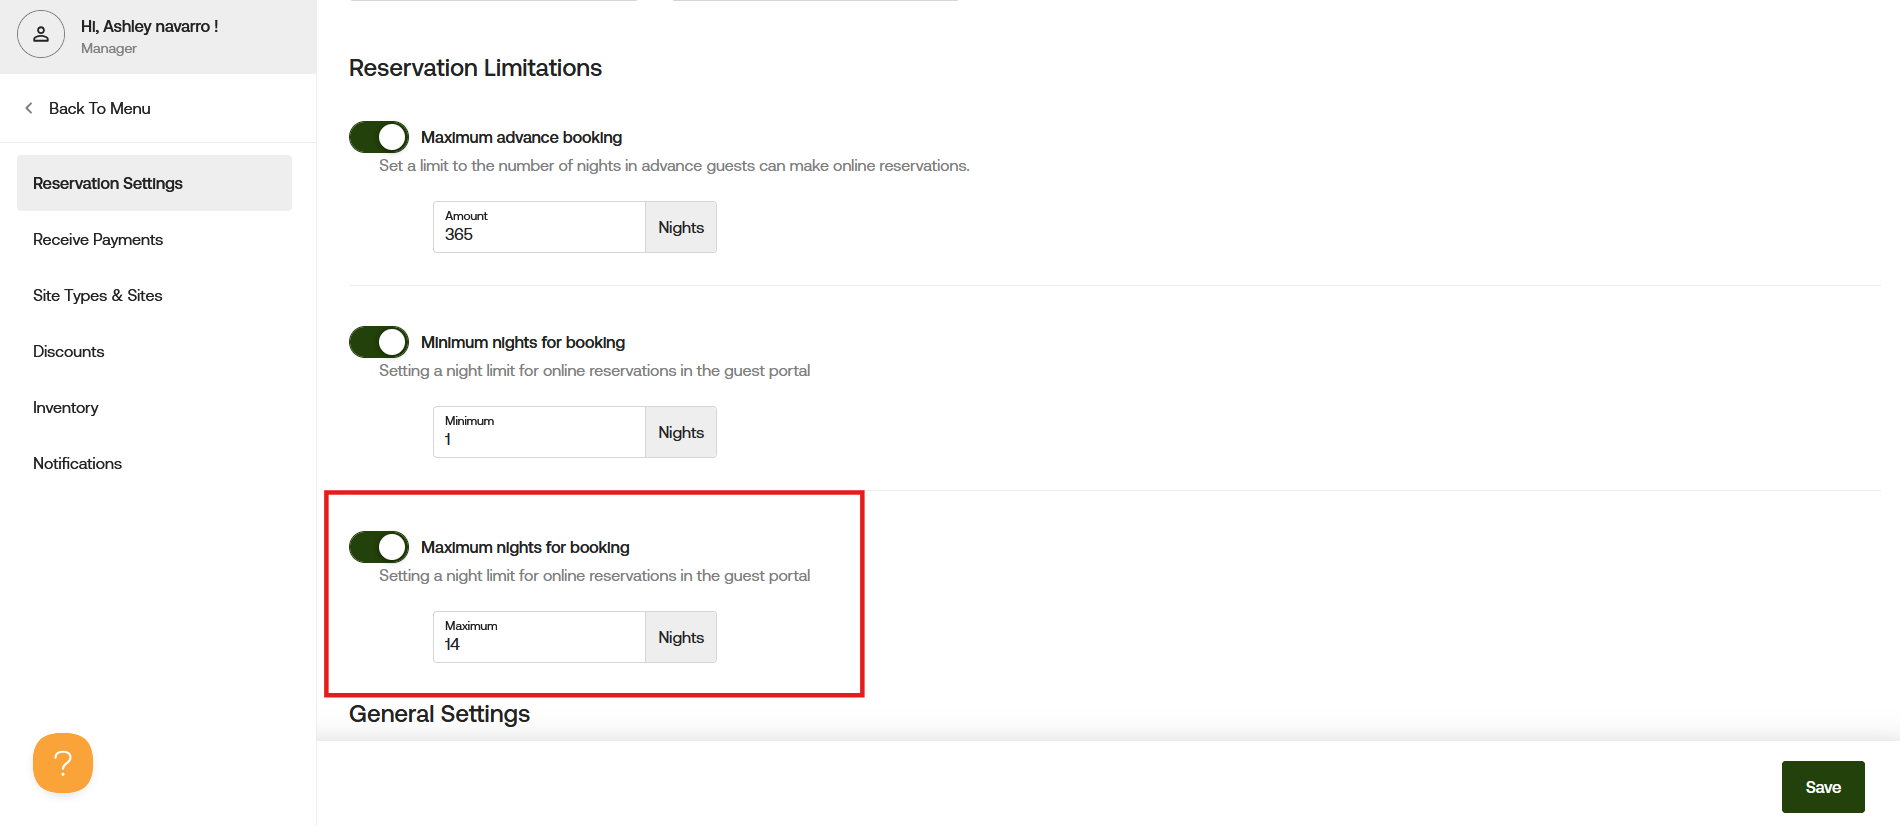1900x826 pixels.
Task: Click the user profile avatar icon
Action: [x=41, y=34]
